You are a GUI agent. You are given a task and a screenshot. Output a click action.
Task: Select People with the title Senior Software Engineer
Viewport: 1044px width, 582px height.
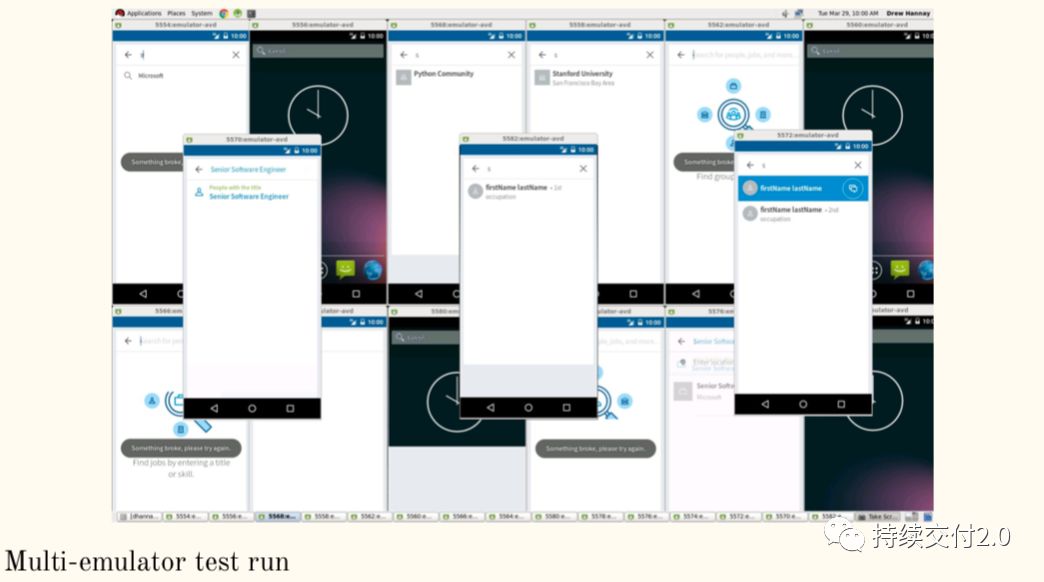tap(252, 192)
